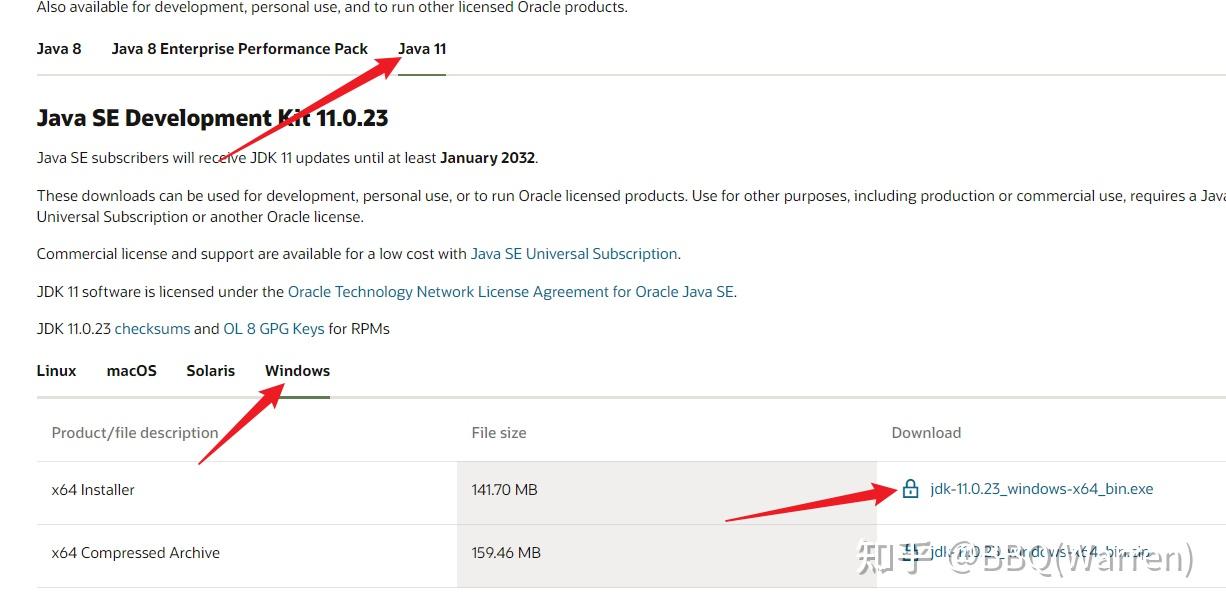Click lock icon beside the exe download
The height and width of the screenshot is (610, 1226).
click(x=910, y=489)
